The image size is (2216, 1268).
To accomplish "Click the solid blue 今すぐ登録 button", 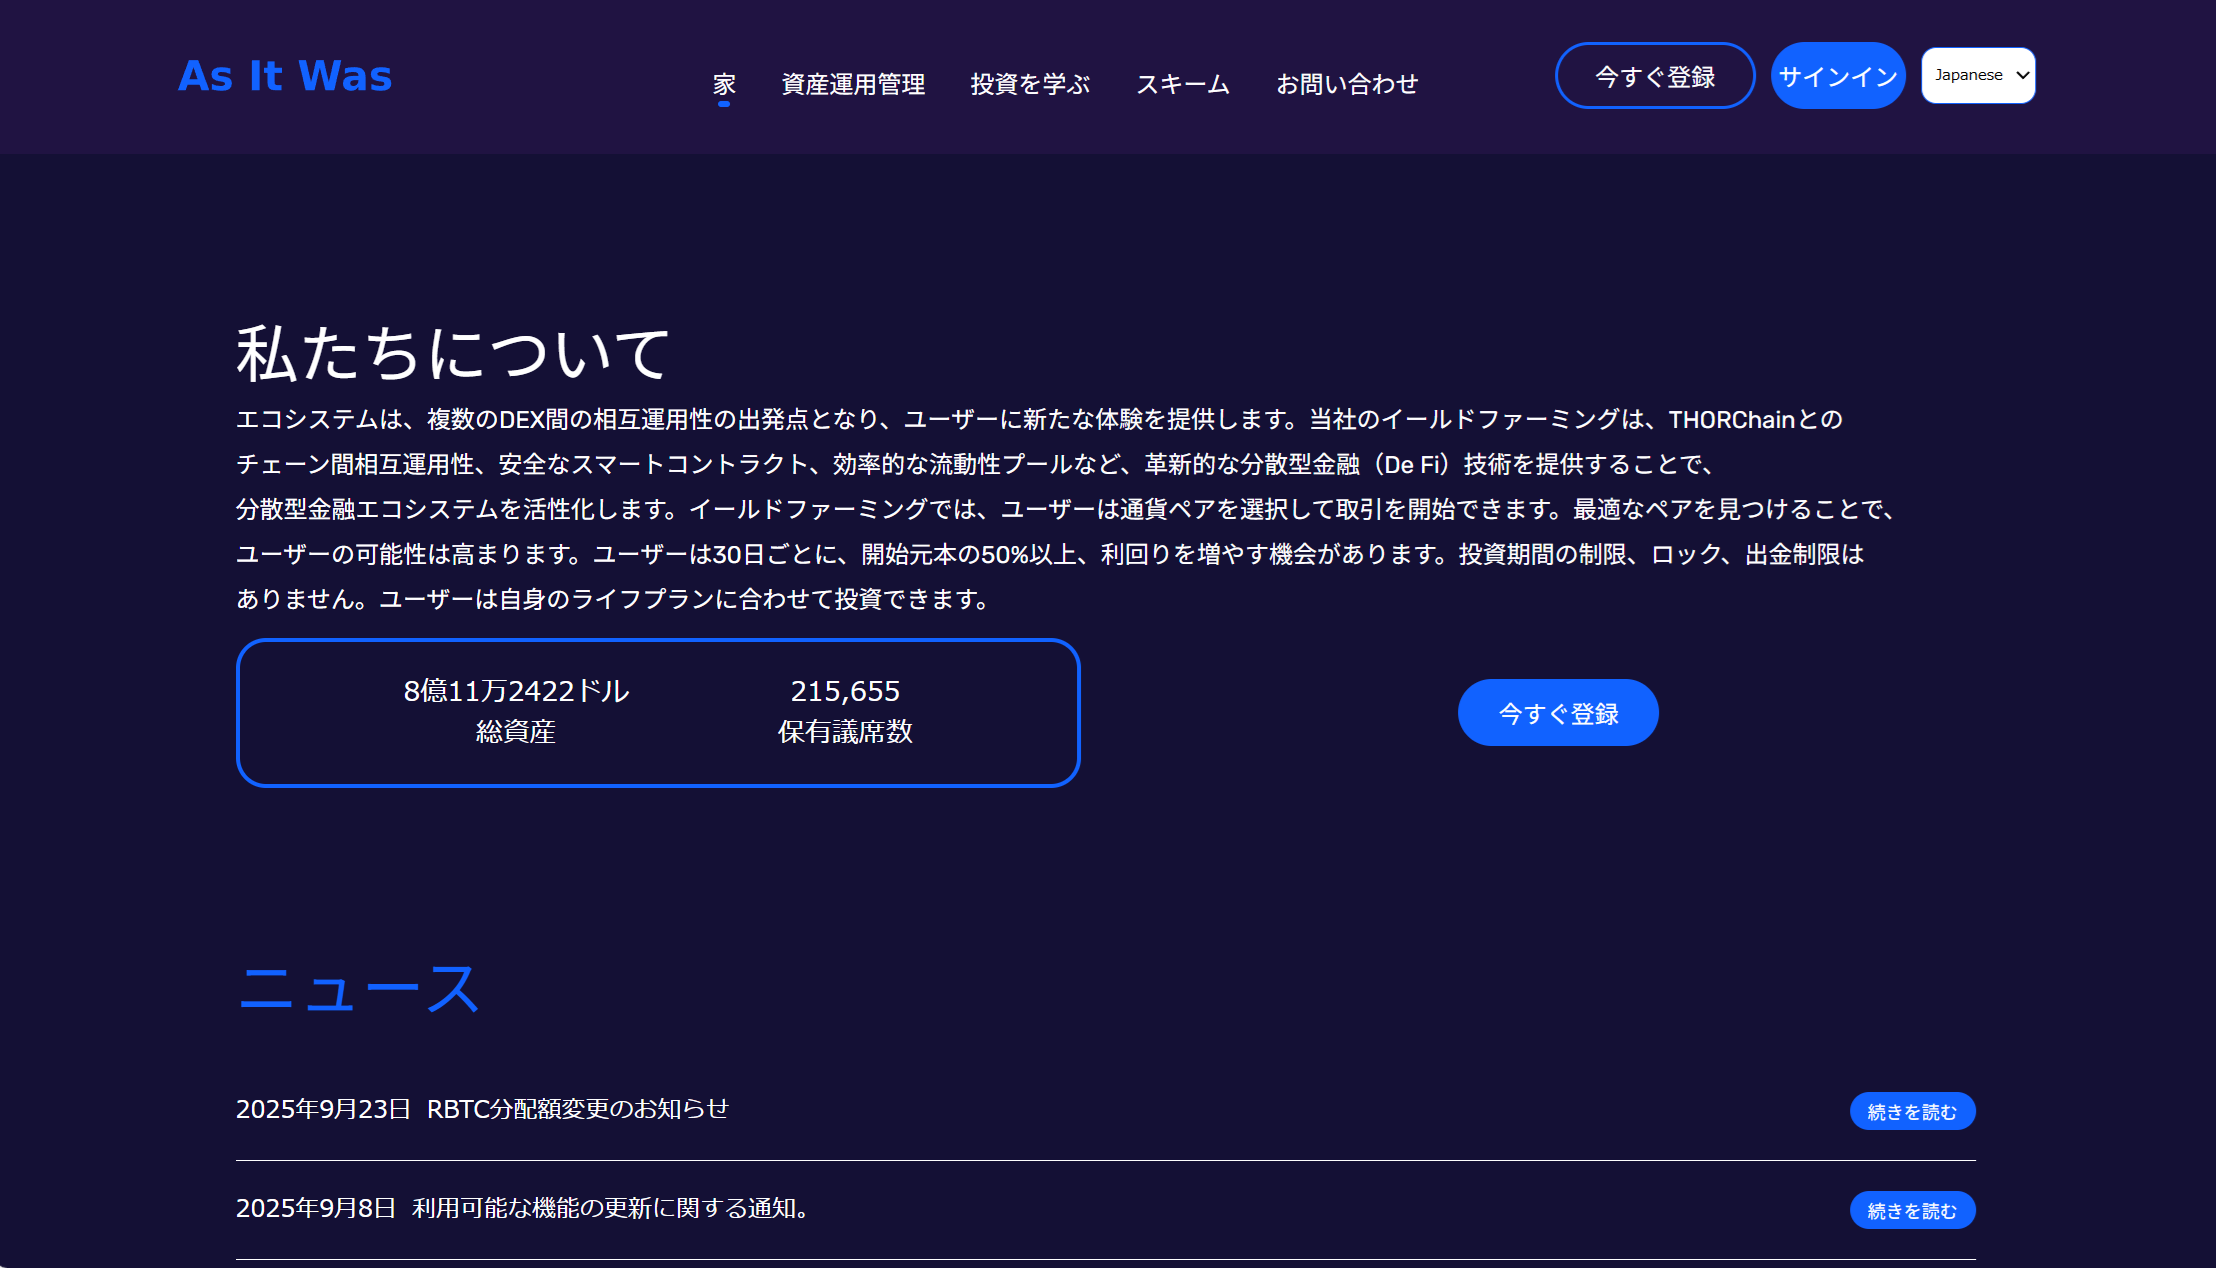I will click(x=1558, y=713).
